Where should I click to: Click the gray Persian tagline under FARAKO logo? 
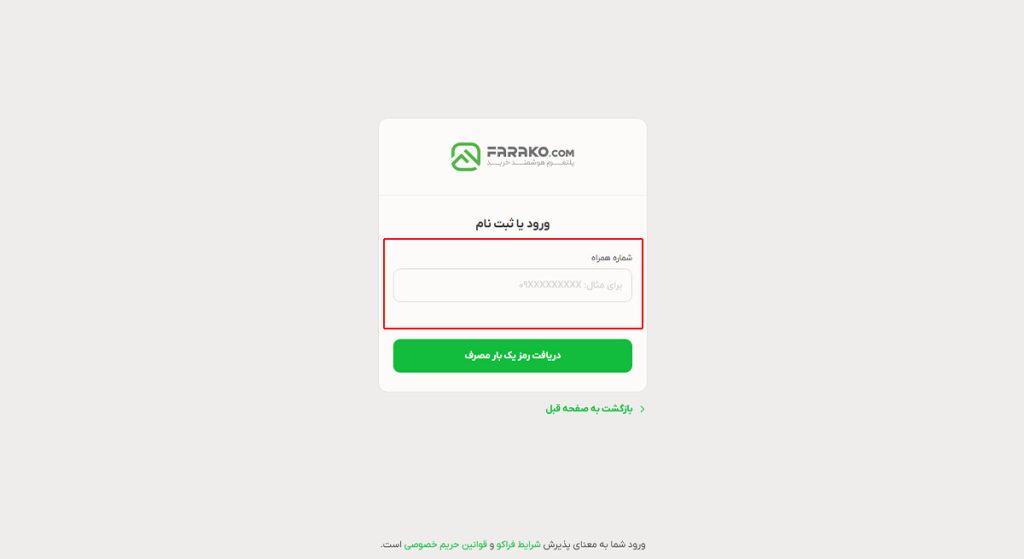click(x=530, y=163)
